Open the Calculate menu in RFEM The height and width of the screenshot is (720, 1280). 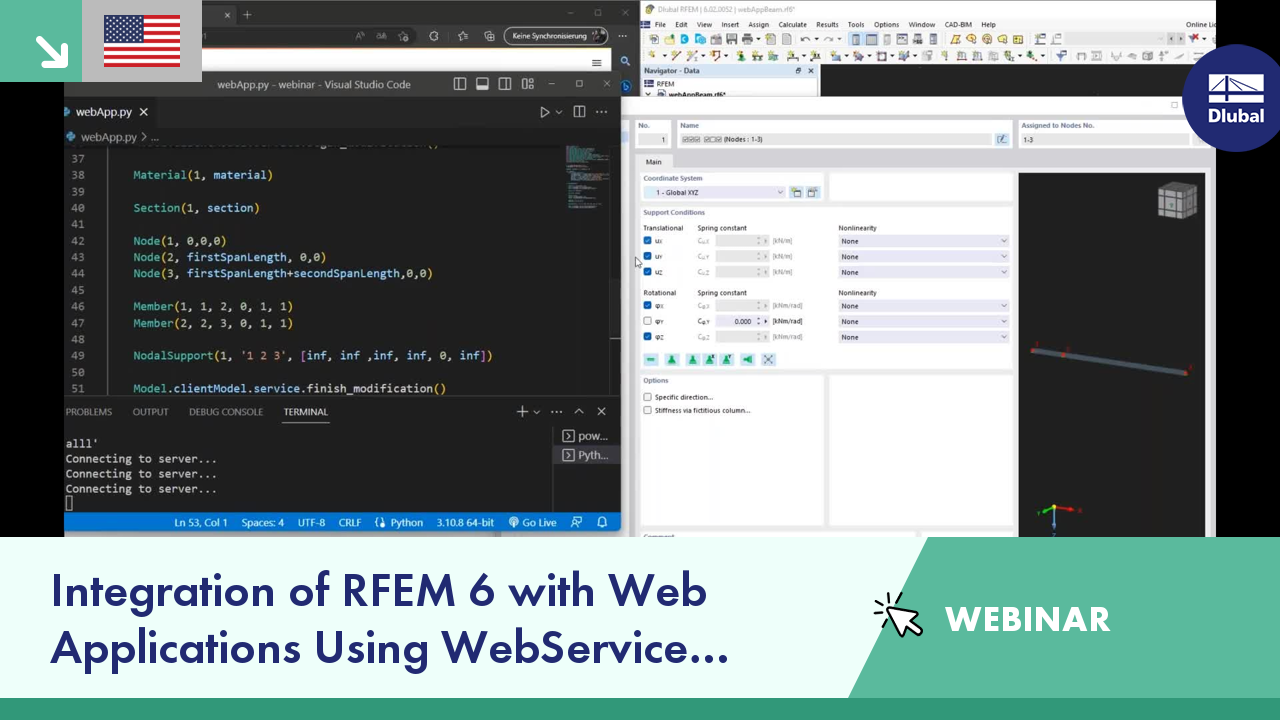[792, 24]
